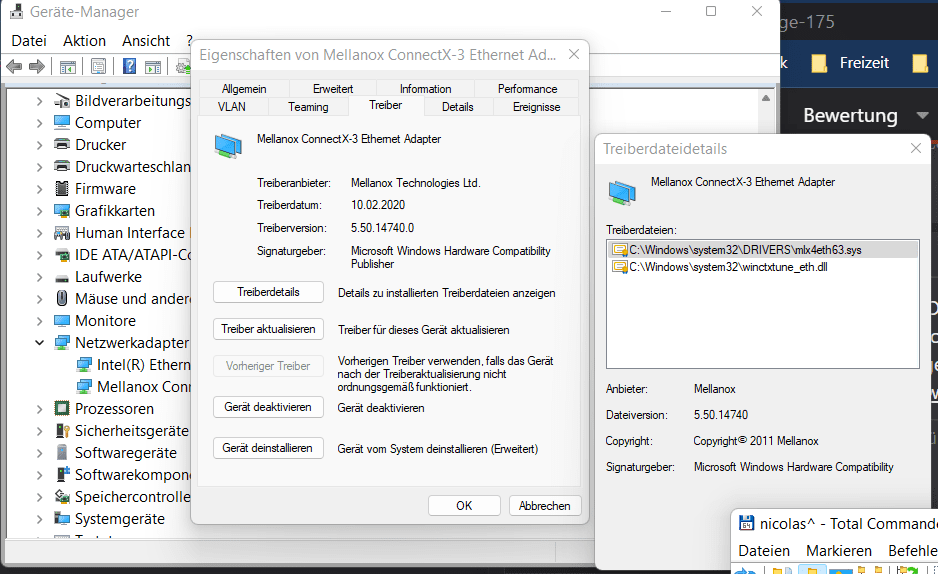Click the Speichercontroller icon
Screen dimensions: 938x574
click(62, 496)
